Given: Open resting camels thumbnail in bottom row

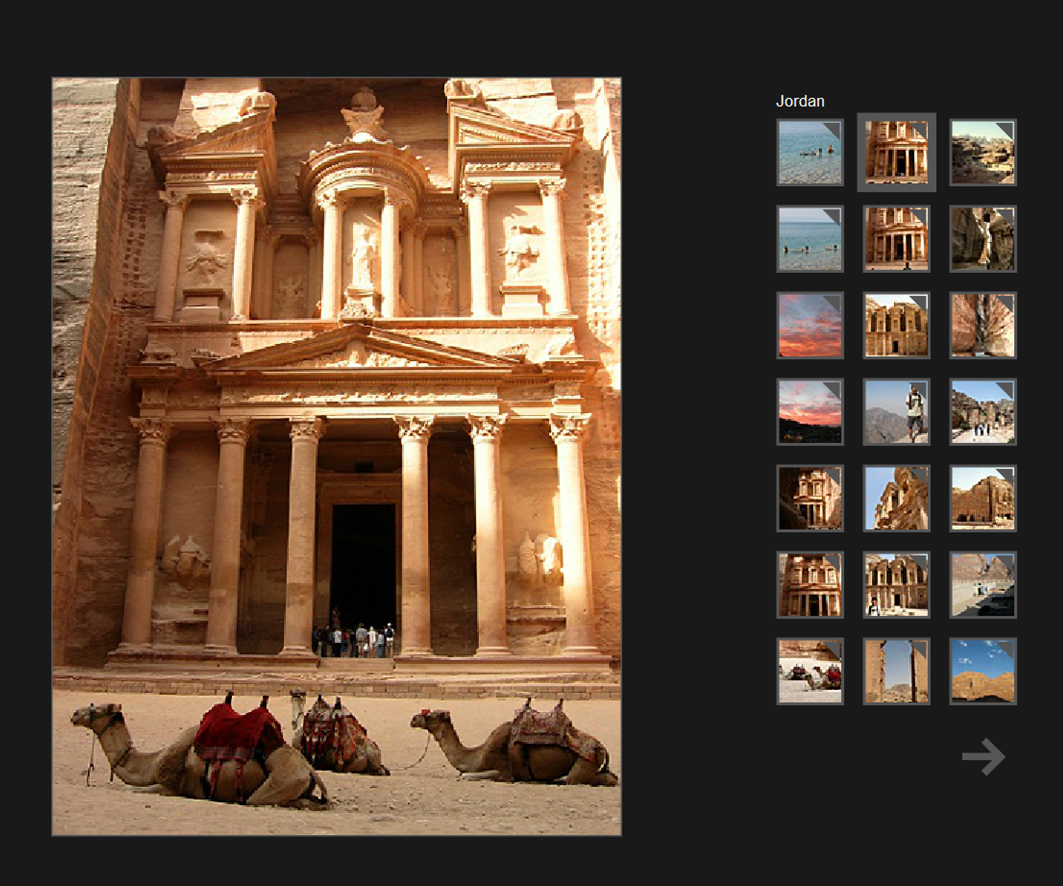Looking at the screenshot, I should (x=810, y=671).
